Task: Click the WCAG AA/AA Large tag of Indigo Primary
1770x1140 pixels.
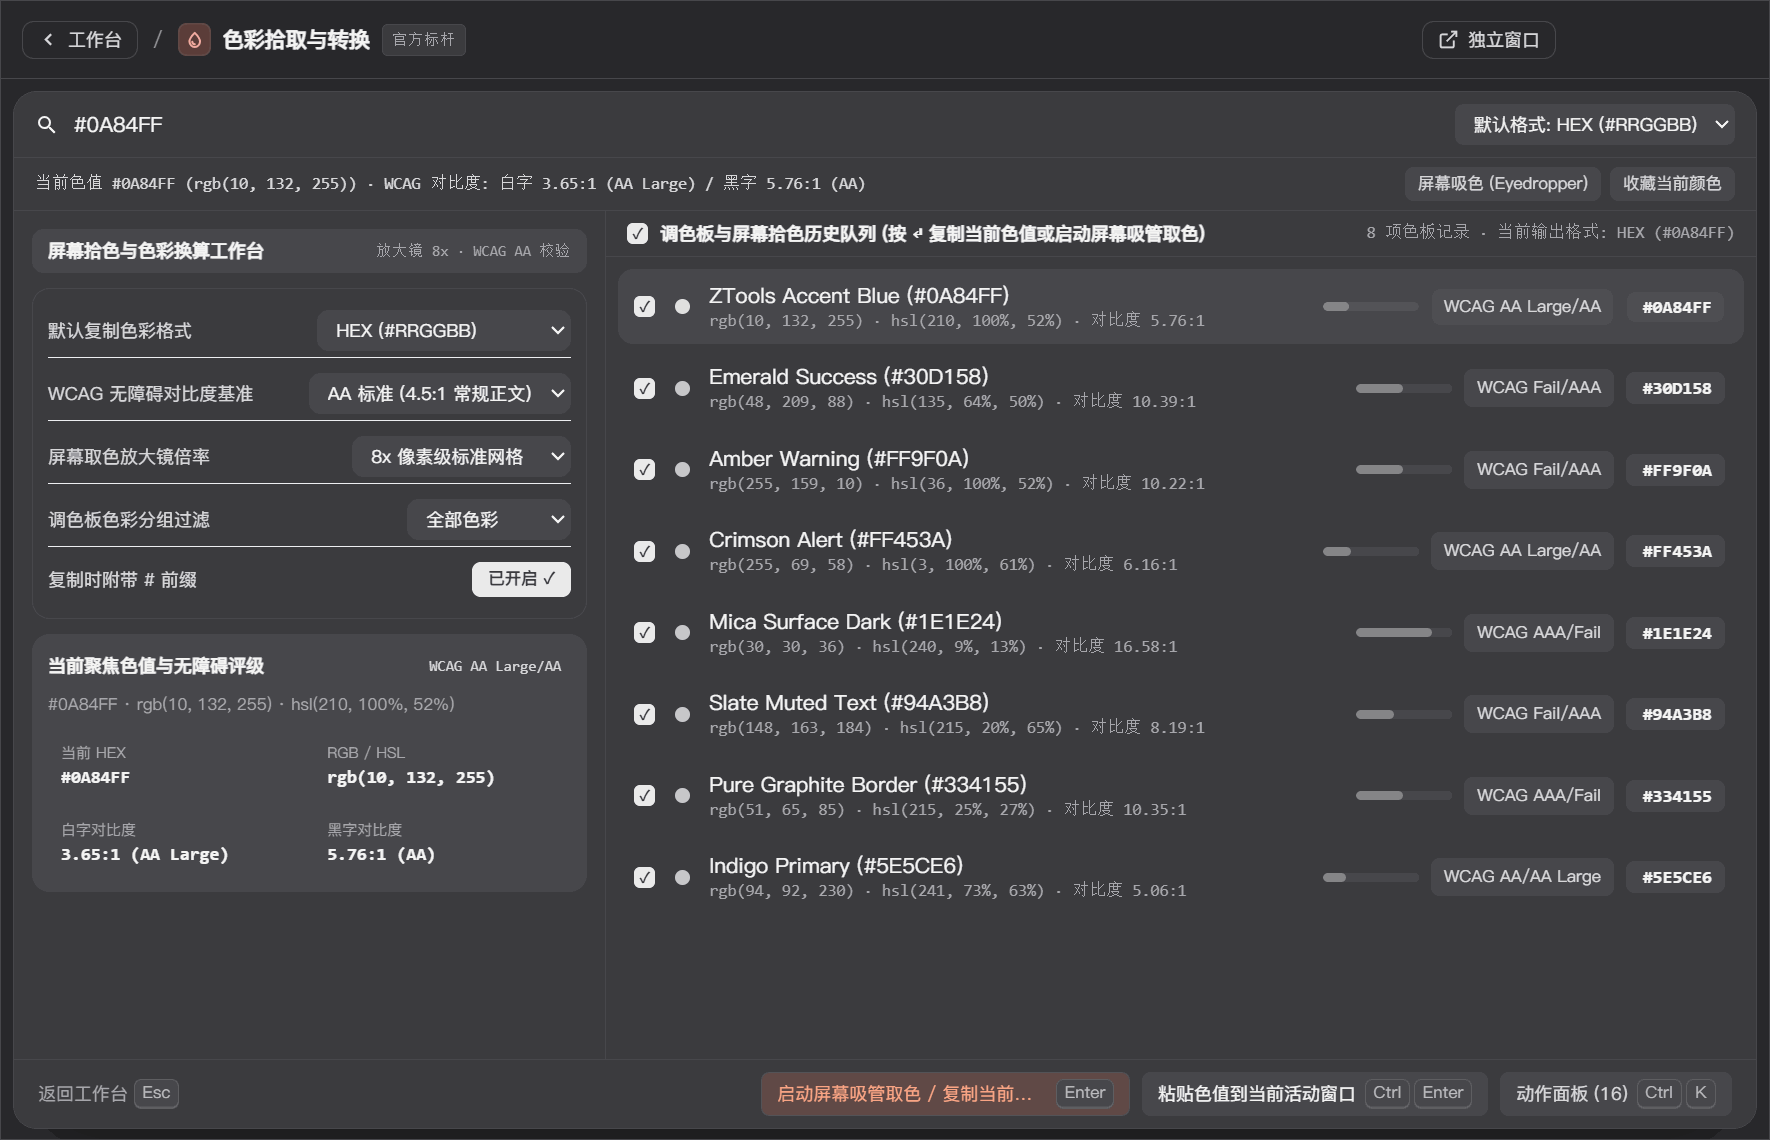Action: point(1522,877)
